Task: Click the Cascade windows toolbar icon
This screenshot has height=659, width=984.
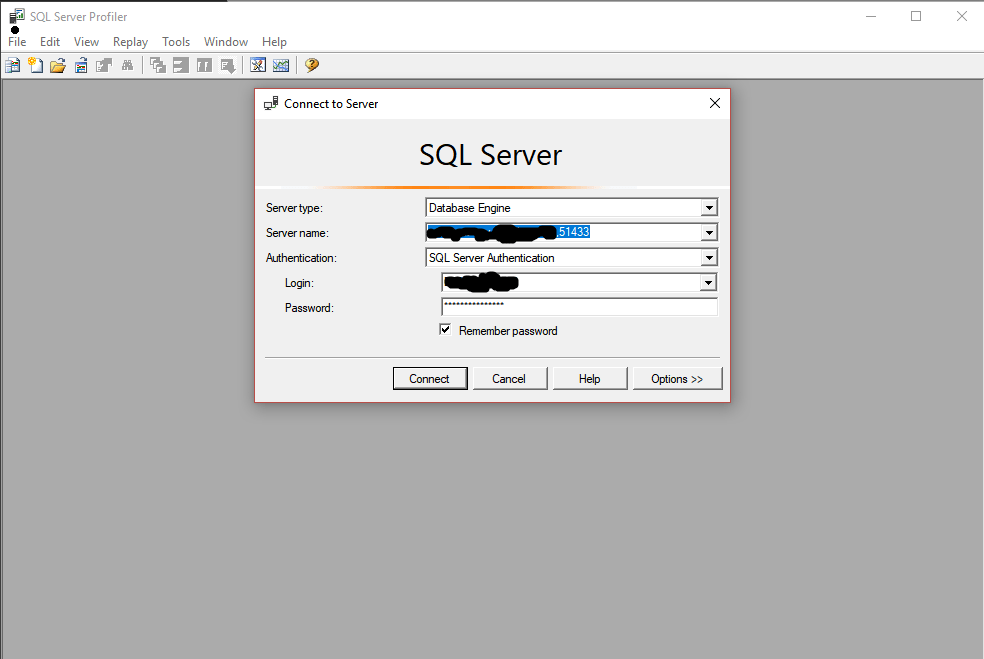Action: pos(158,65)
